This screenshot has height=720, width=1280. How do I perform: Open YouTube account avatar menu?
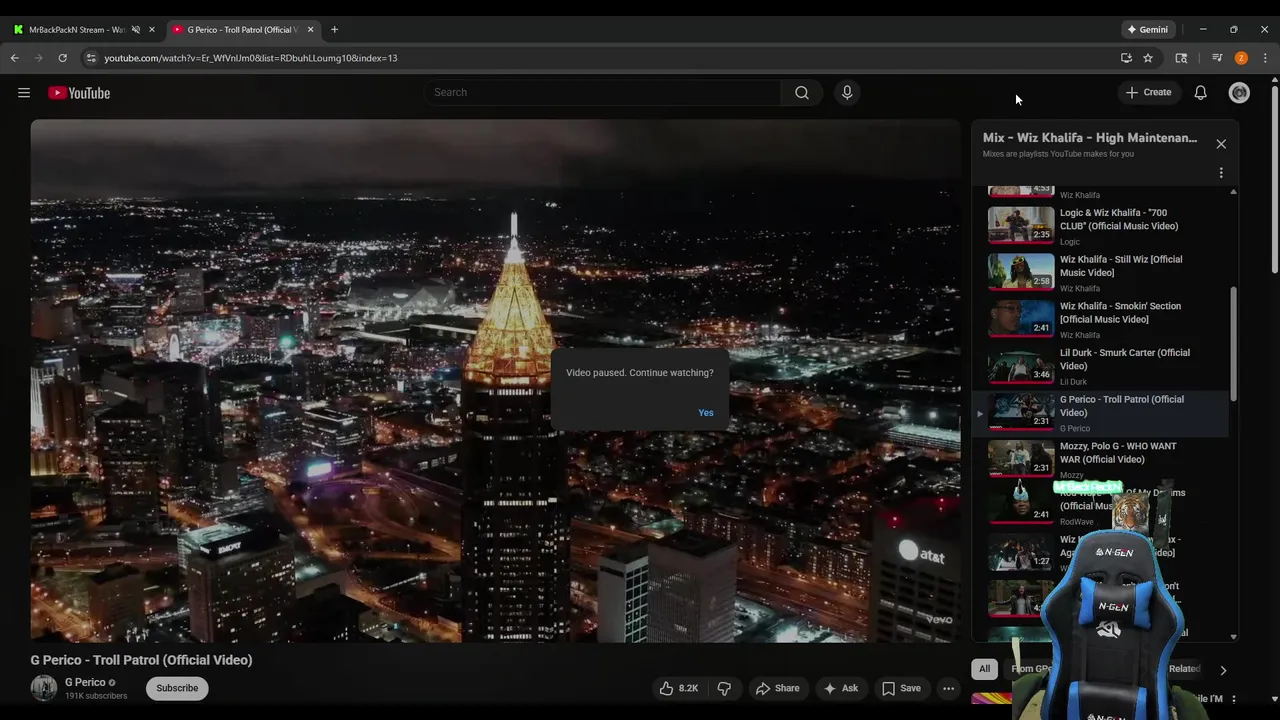point(1239,92)
